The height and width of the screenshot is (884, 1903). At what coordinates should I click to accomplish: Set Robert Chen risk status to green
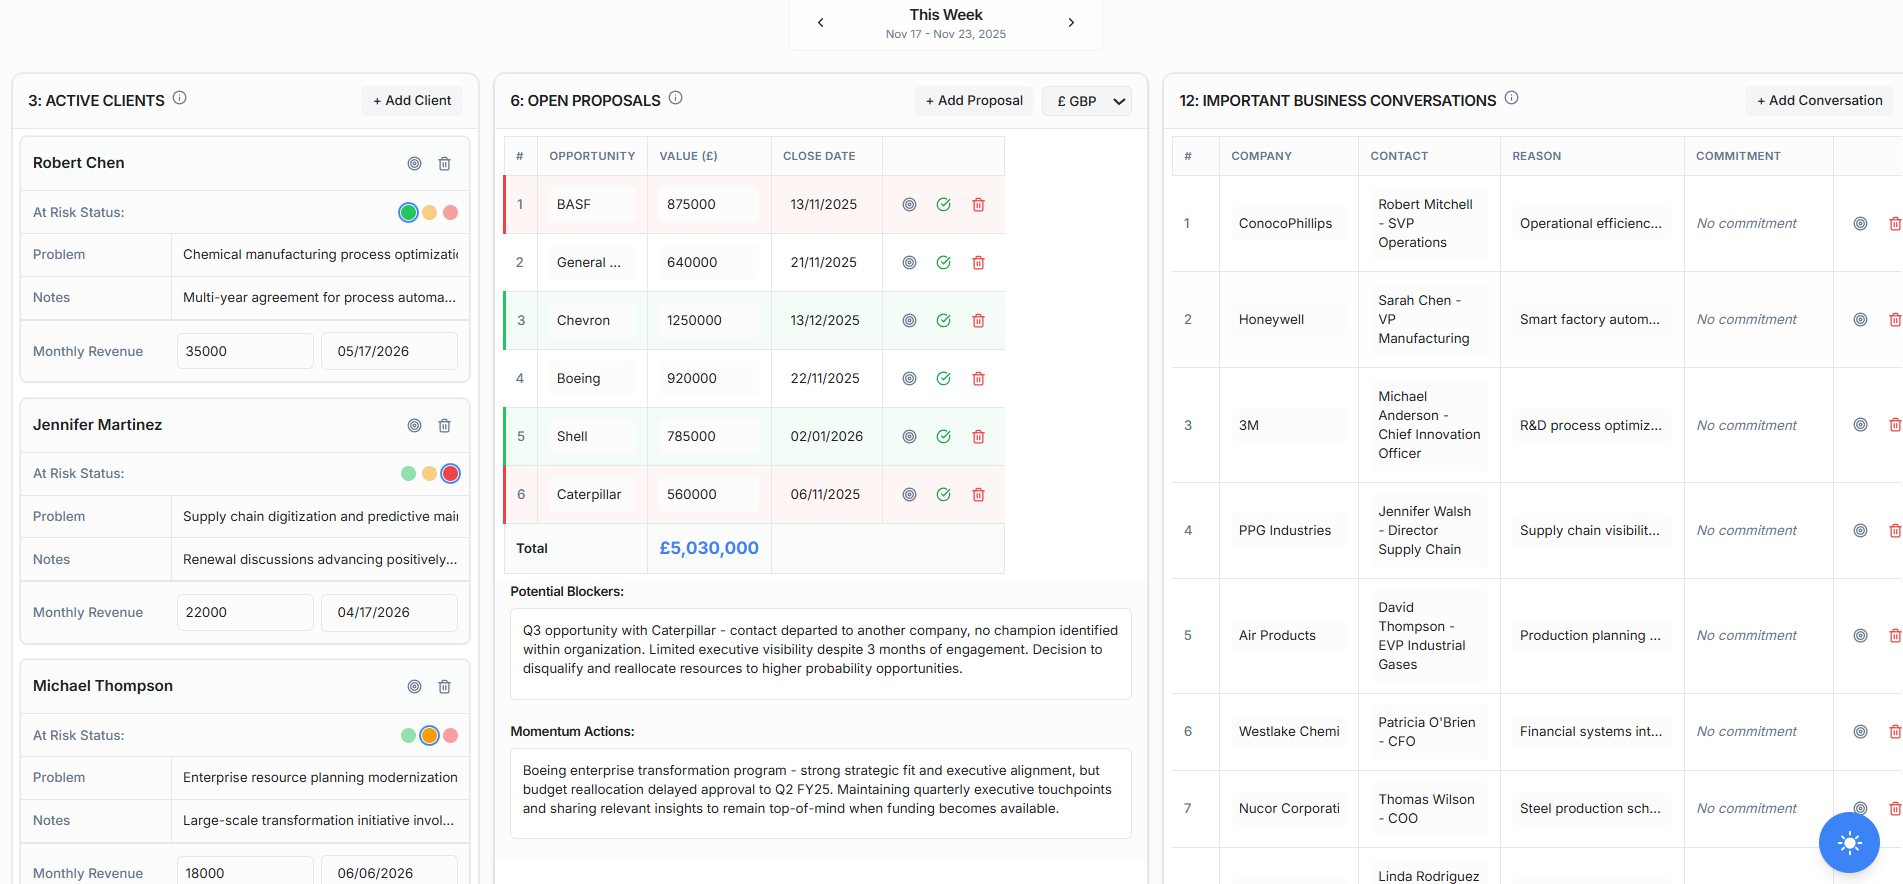(408, 212)
